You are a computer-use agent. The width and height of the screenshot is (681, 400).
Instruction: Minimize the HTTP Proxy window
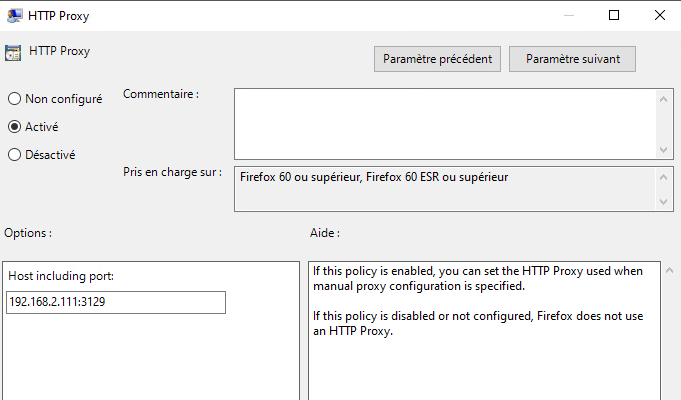click(569, 15)
